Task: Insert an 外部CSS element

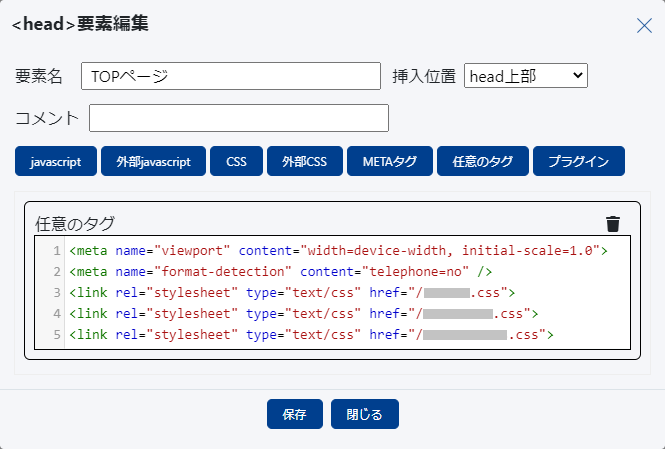Action: click(304, 161)
